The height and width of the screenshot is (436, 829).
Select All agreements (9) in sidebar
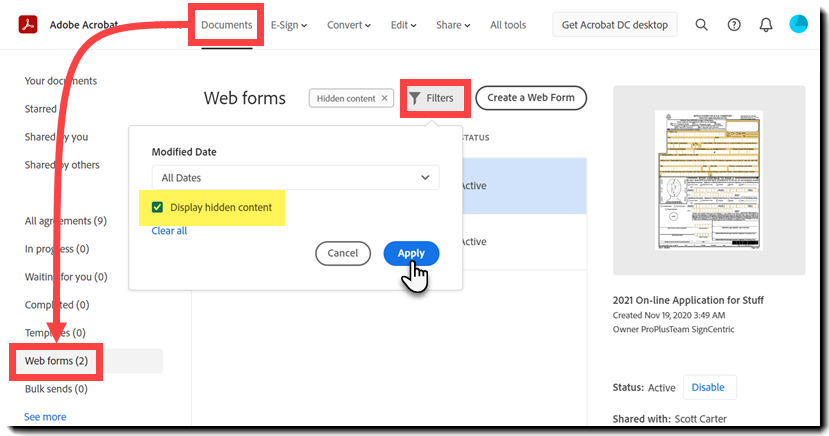click(66, 221)
